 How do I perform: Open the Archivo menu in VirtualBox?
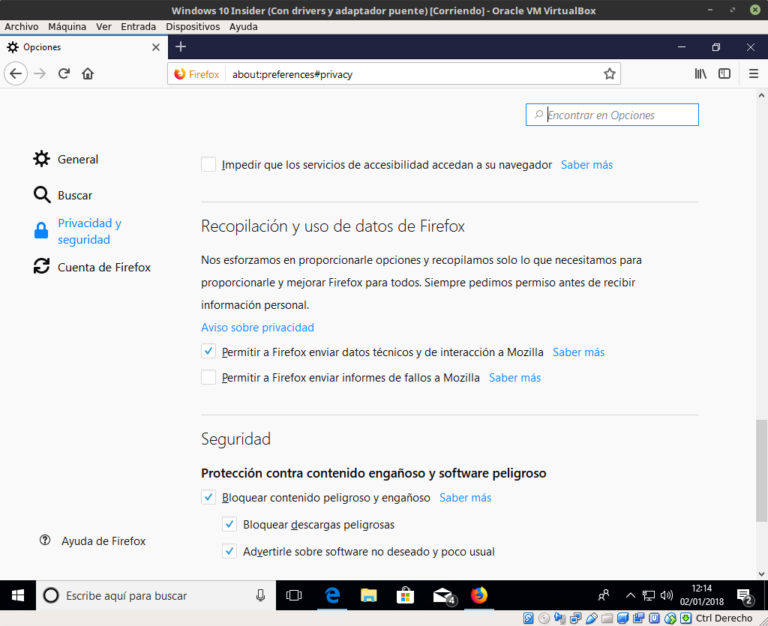21,26
